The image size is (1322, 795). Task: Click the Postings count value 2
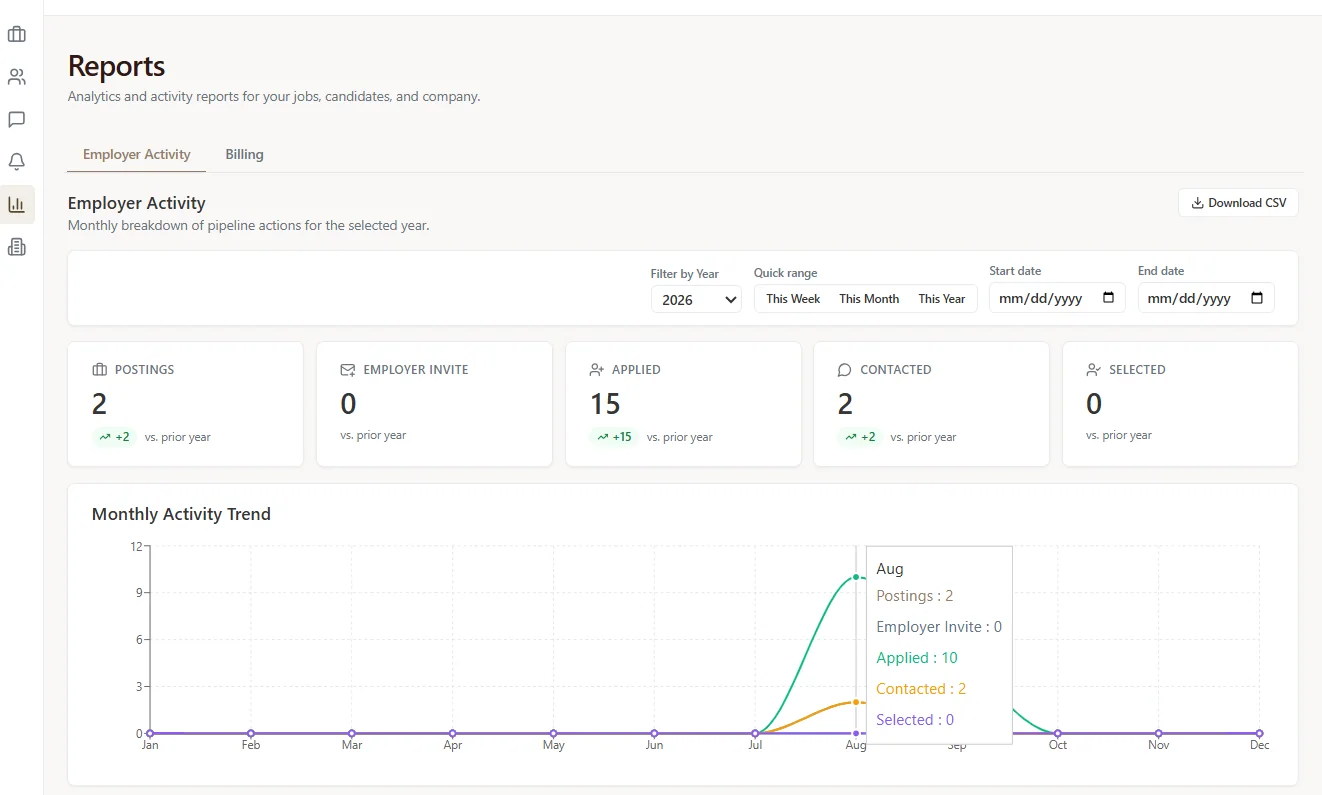click(x=99, y=404)
